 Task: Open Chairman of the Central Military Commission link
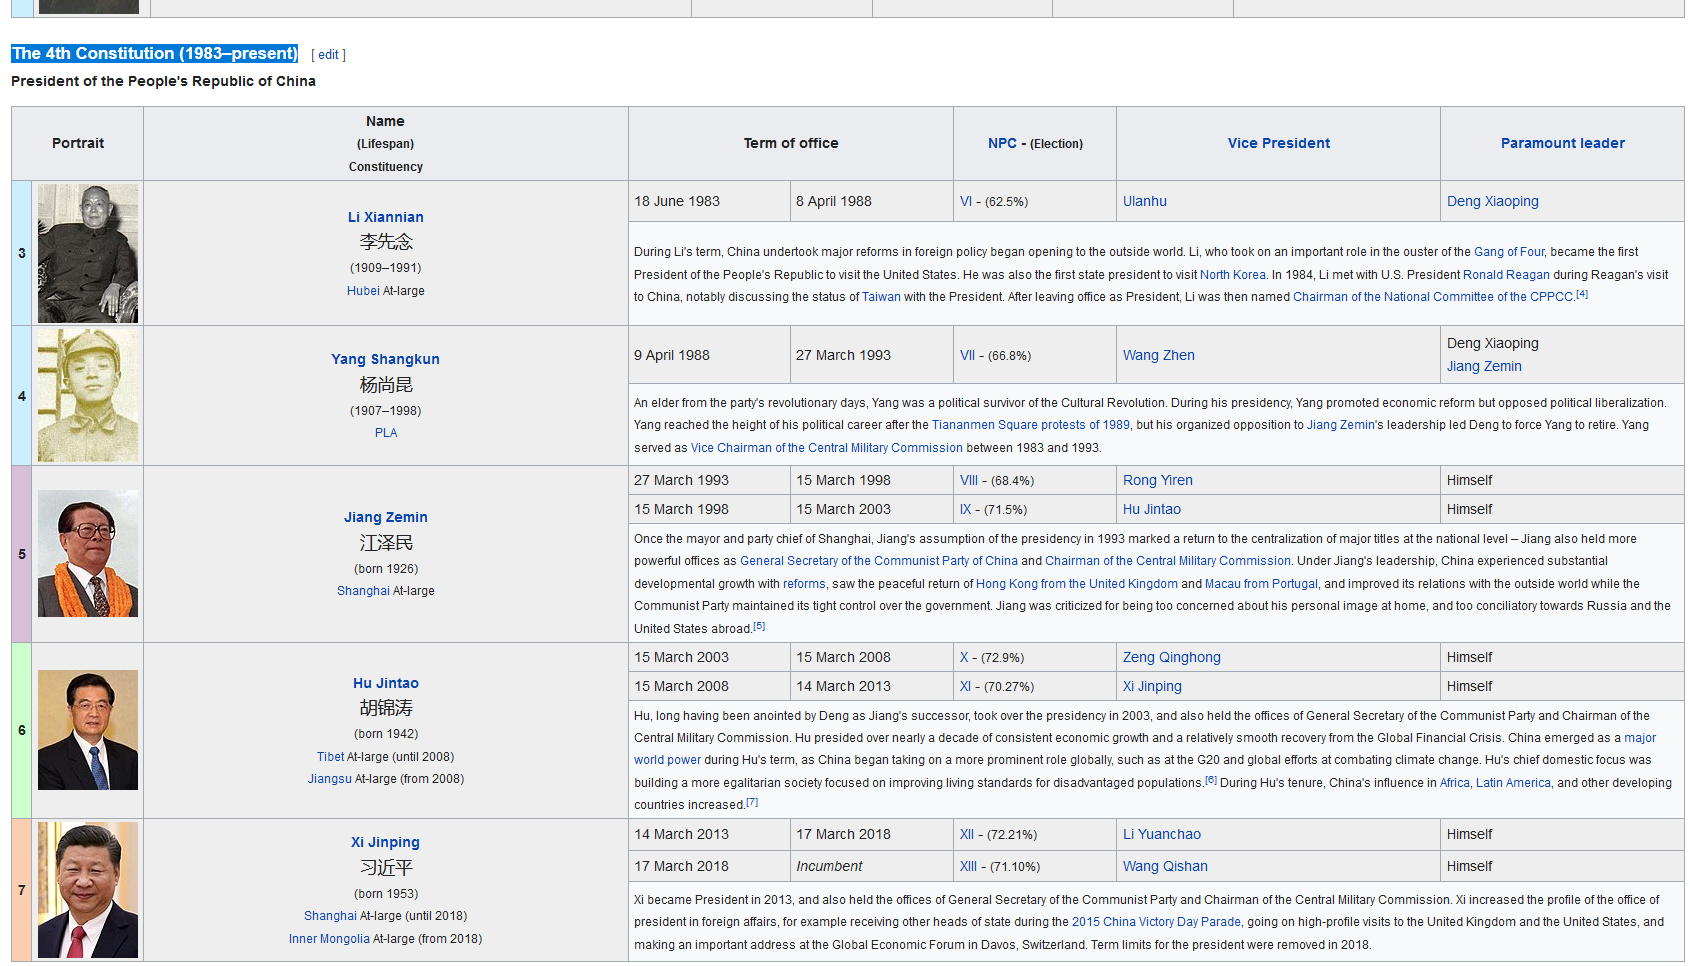[x=1168, y=561]
